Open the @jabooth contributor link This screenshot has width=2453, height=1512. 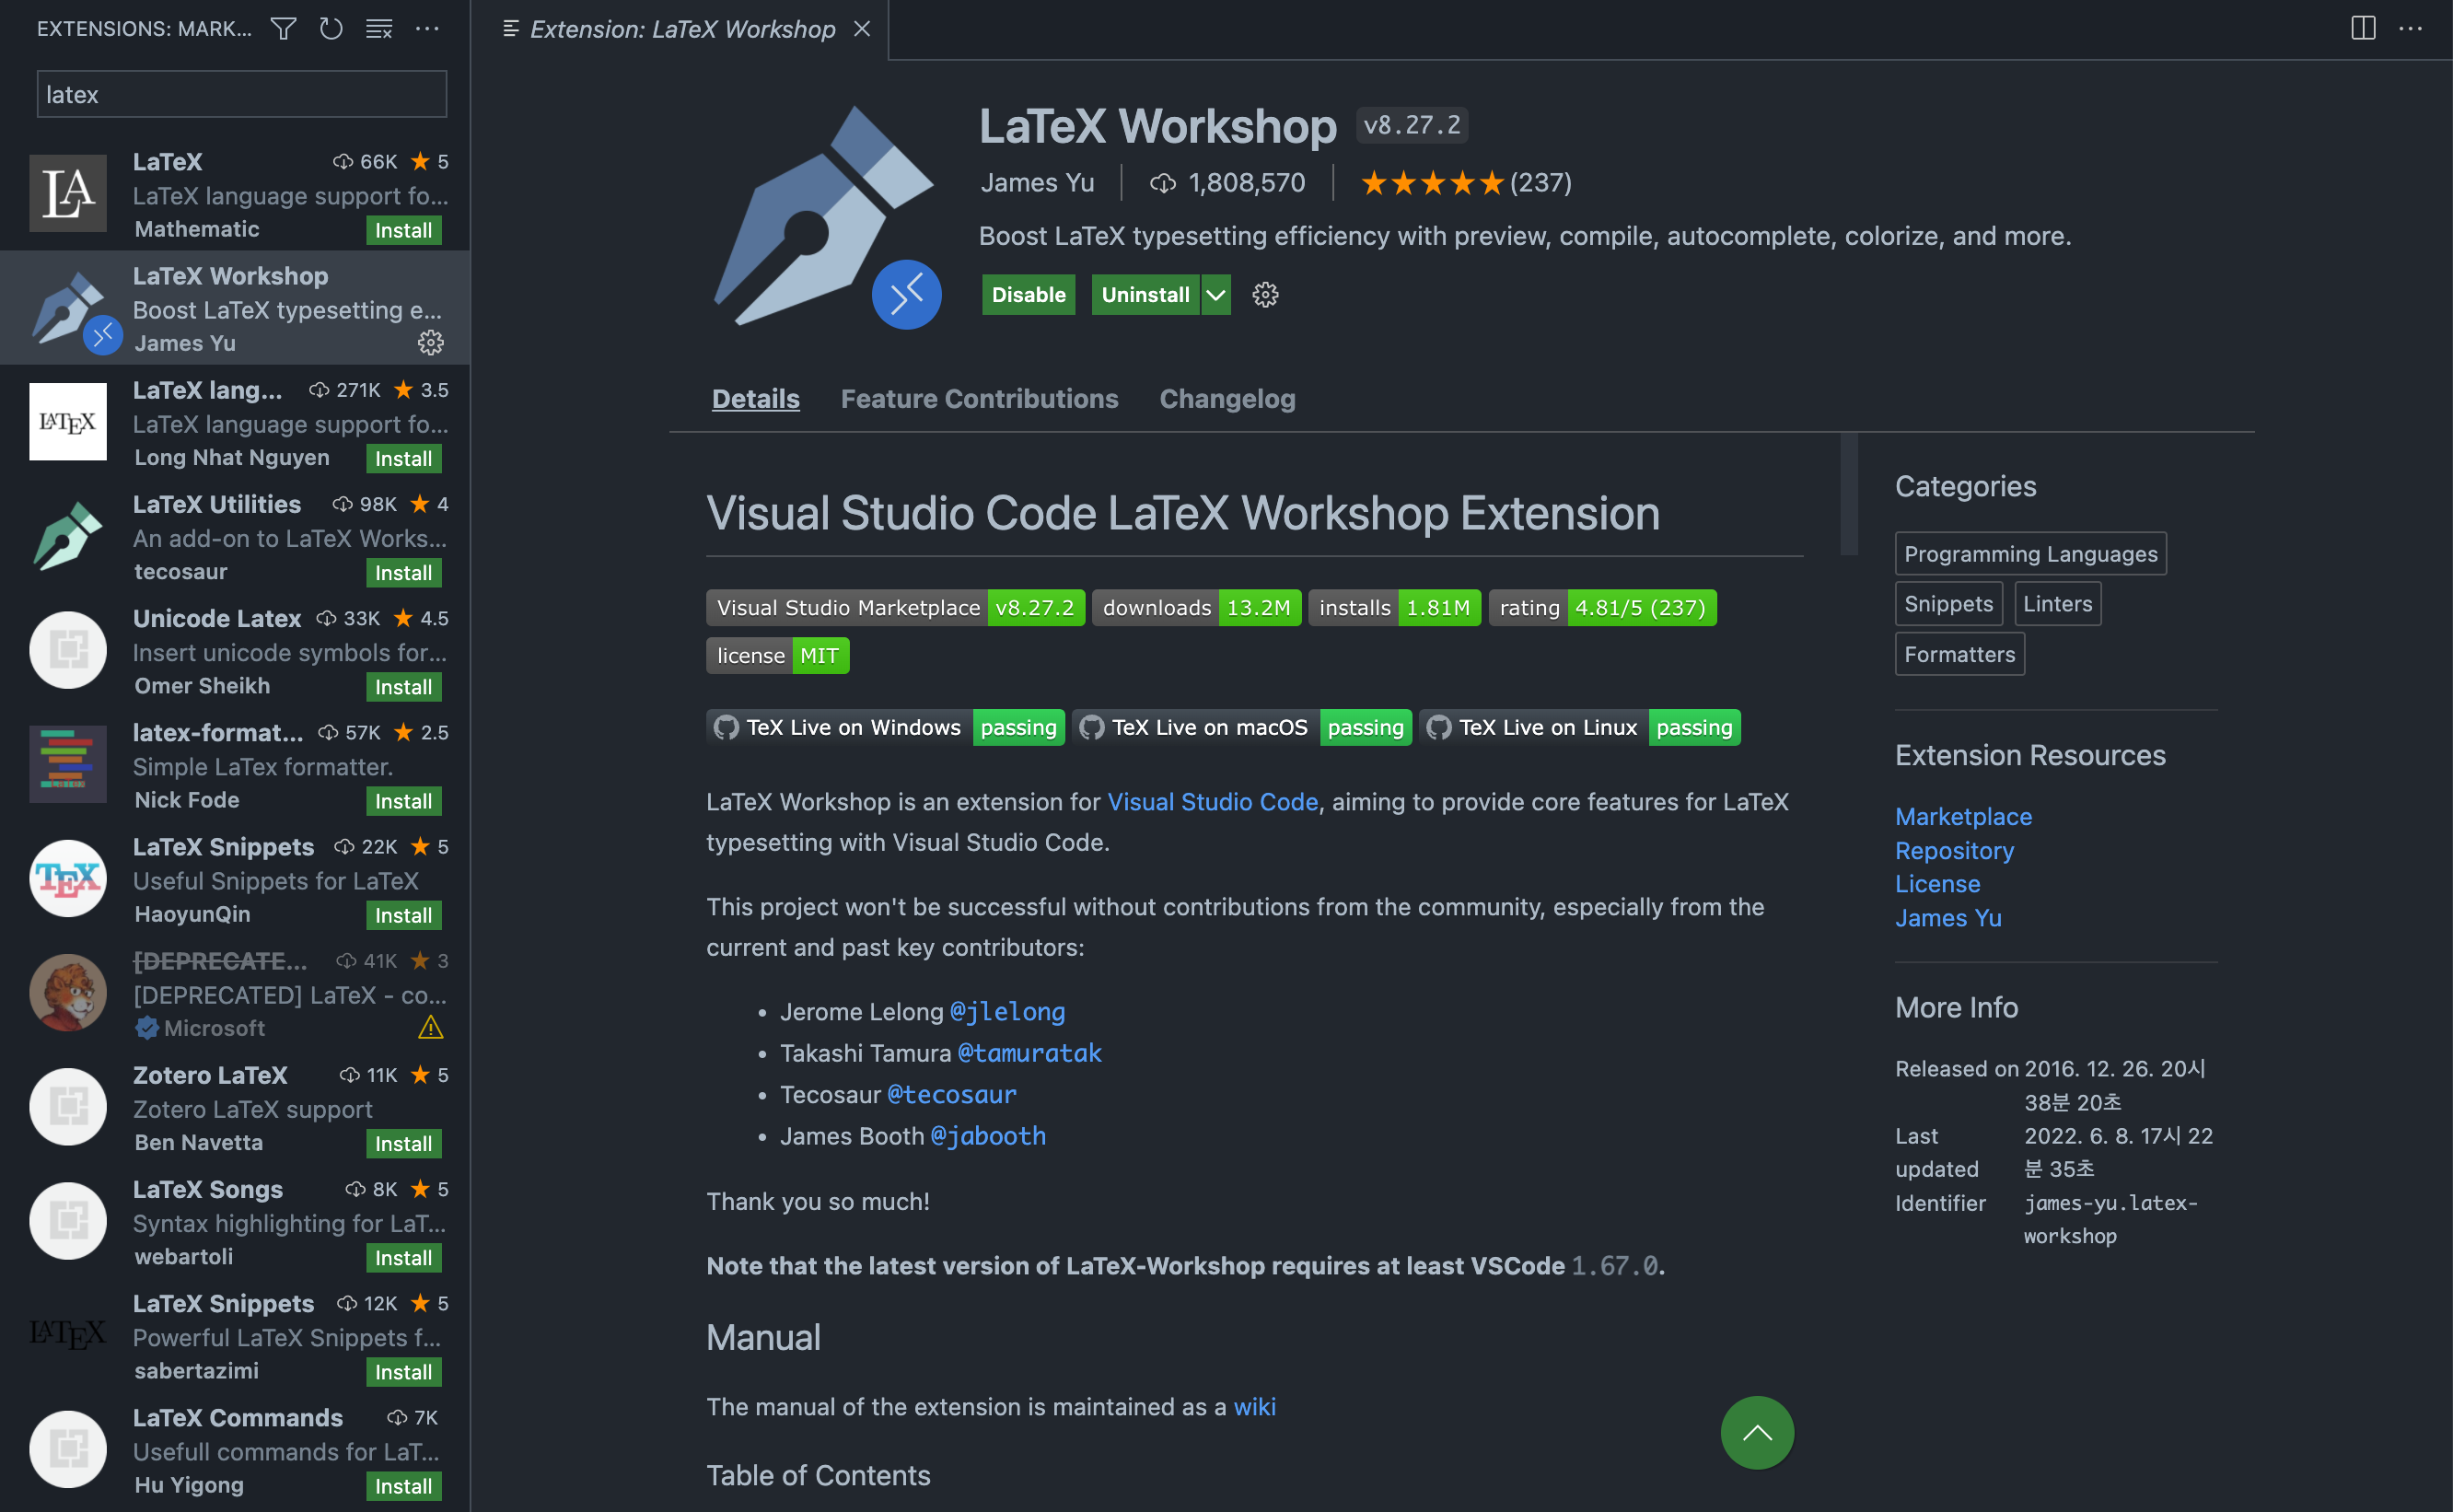point(988,1136)
